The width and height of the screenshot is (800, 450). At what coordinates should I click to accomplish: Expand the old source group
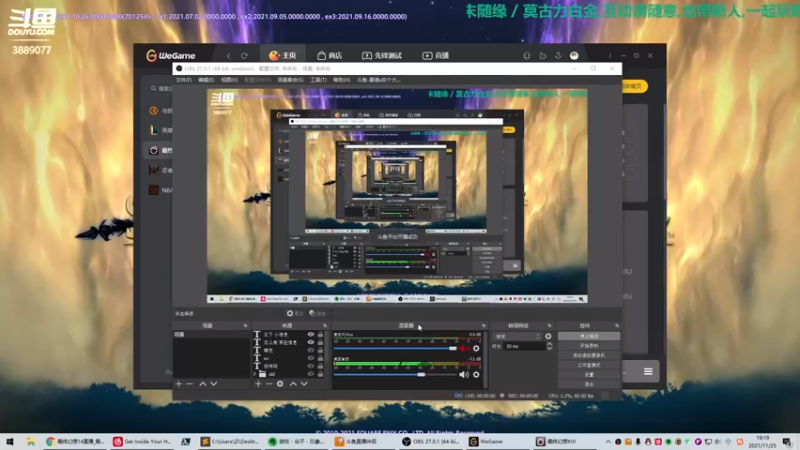point(255,374)
